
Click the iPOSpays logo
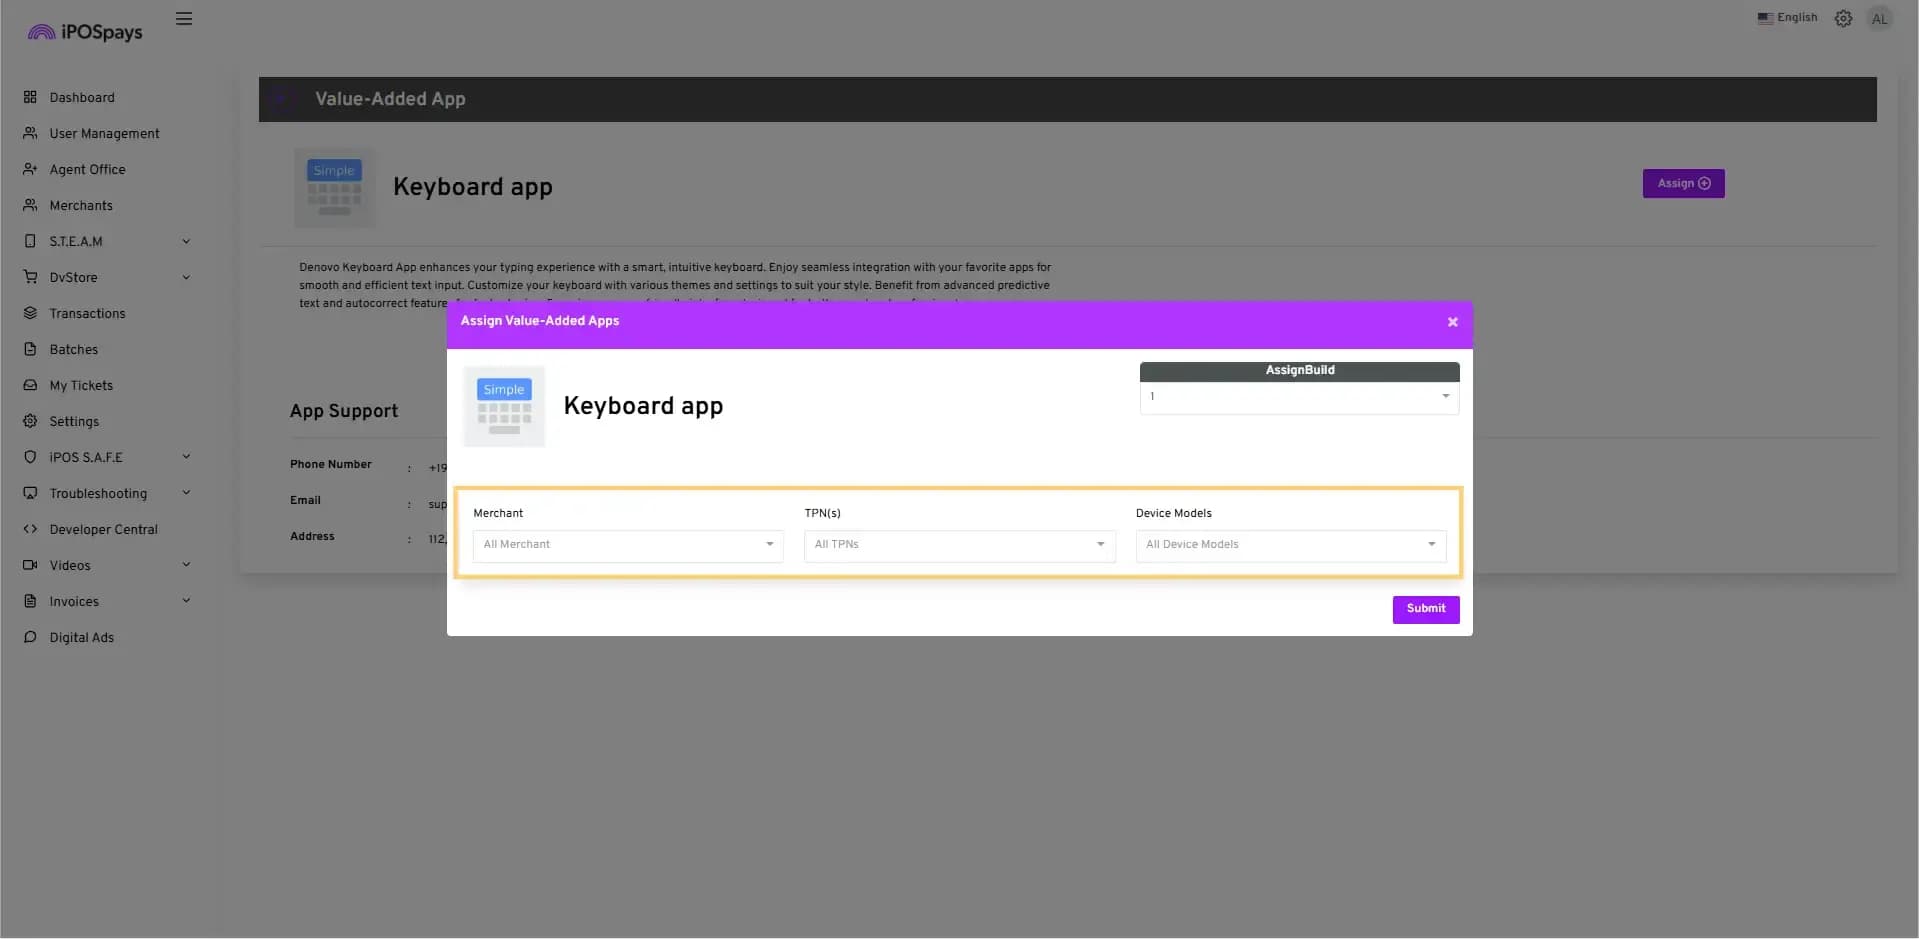(85, 32)
